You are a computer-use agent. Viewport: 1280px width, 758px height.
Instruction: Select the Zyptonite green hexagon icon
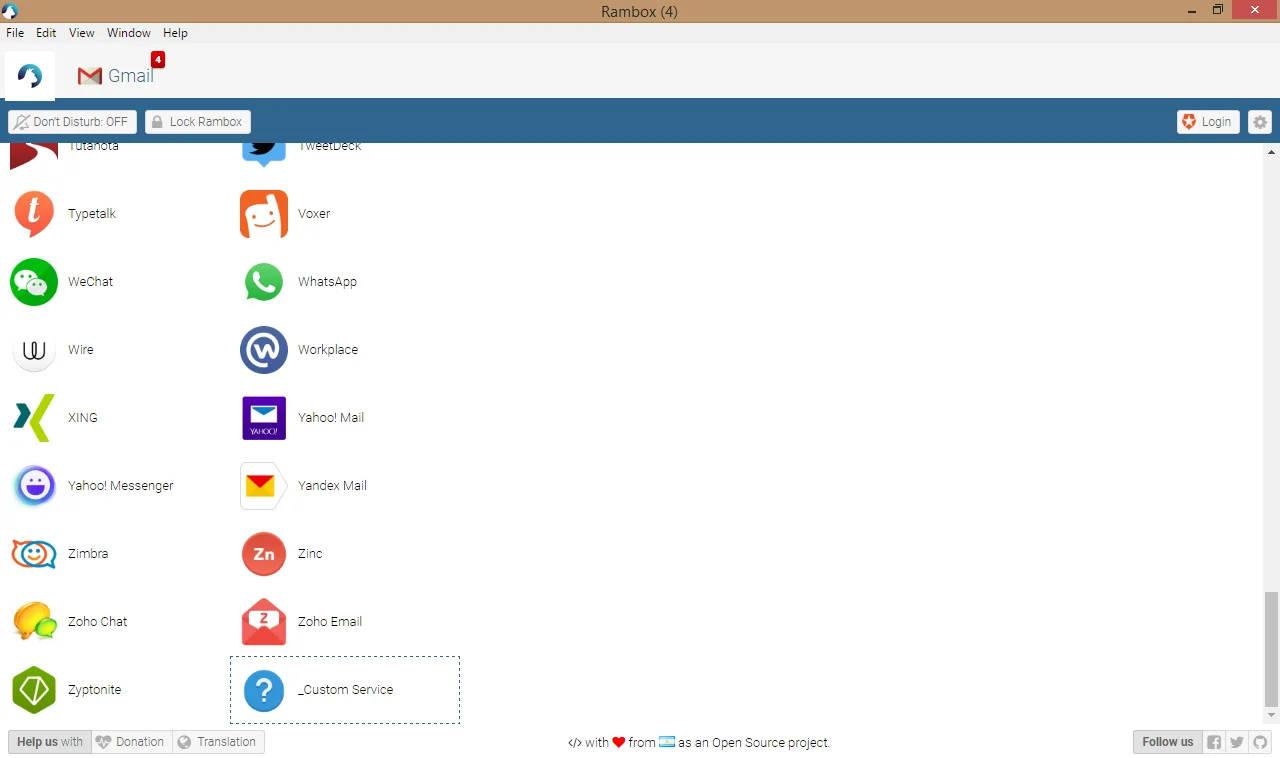tap(34, 690)
